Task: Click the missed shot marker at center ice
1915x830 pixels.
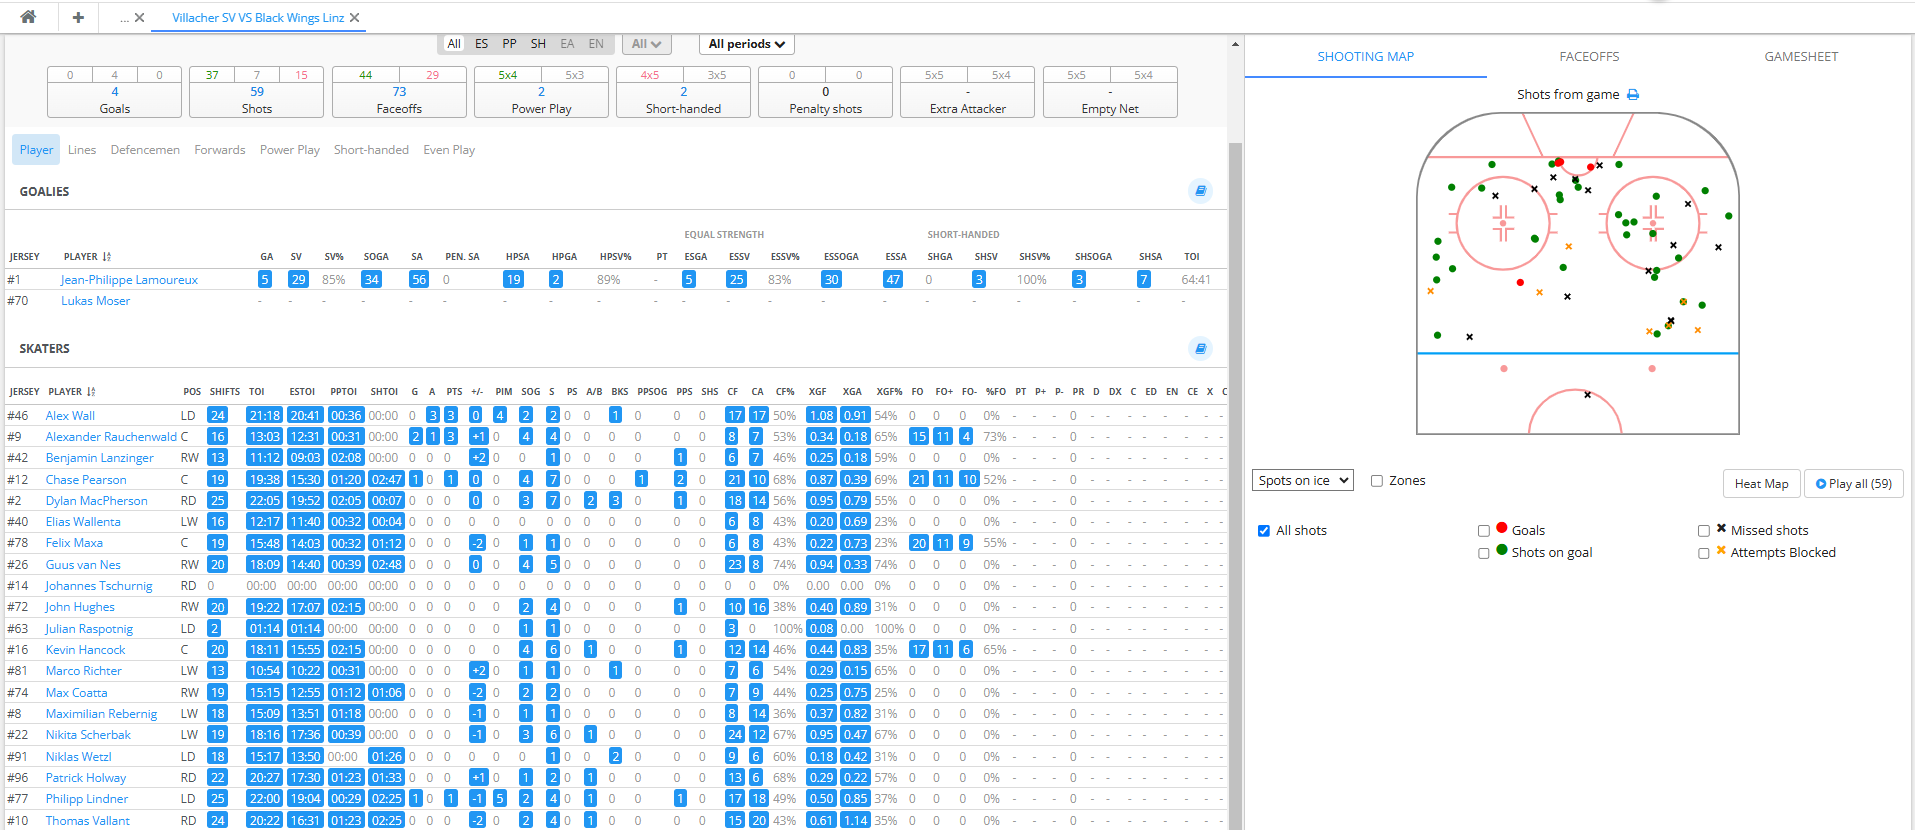Action: click(1587, 395)
